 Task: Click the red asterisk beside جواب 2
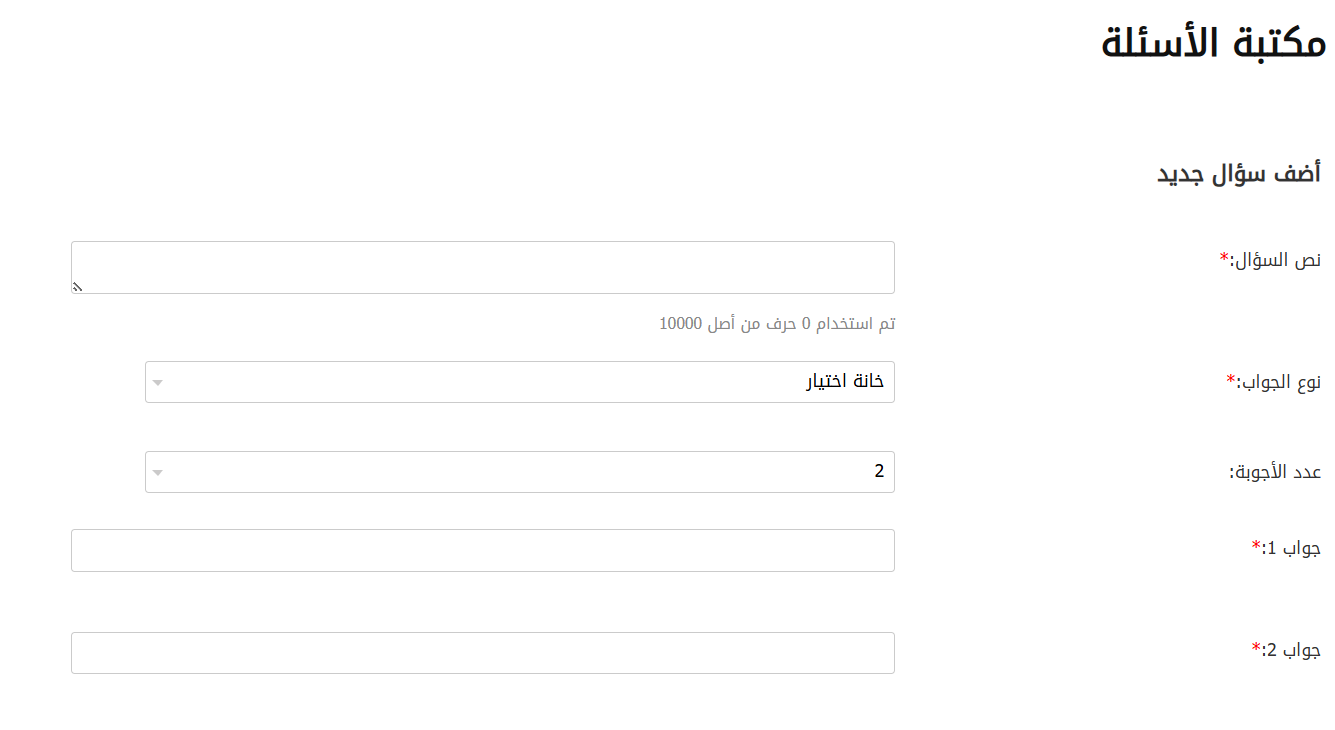(x=1256, y=648)
